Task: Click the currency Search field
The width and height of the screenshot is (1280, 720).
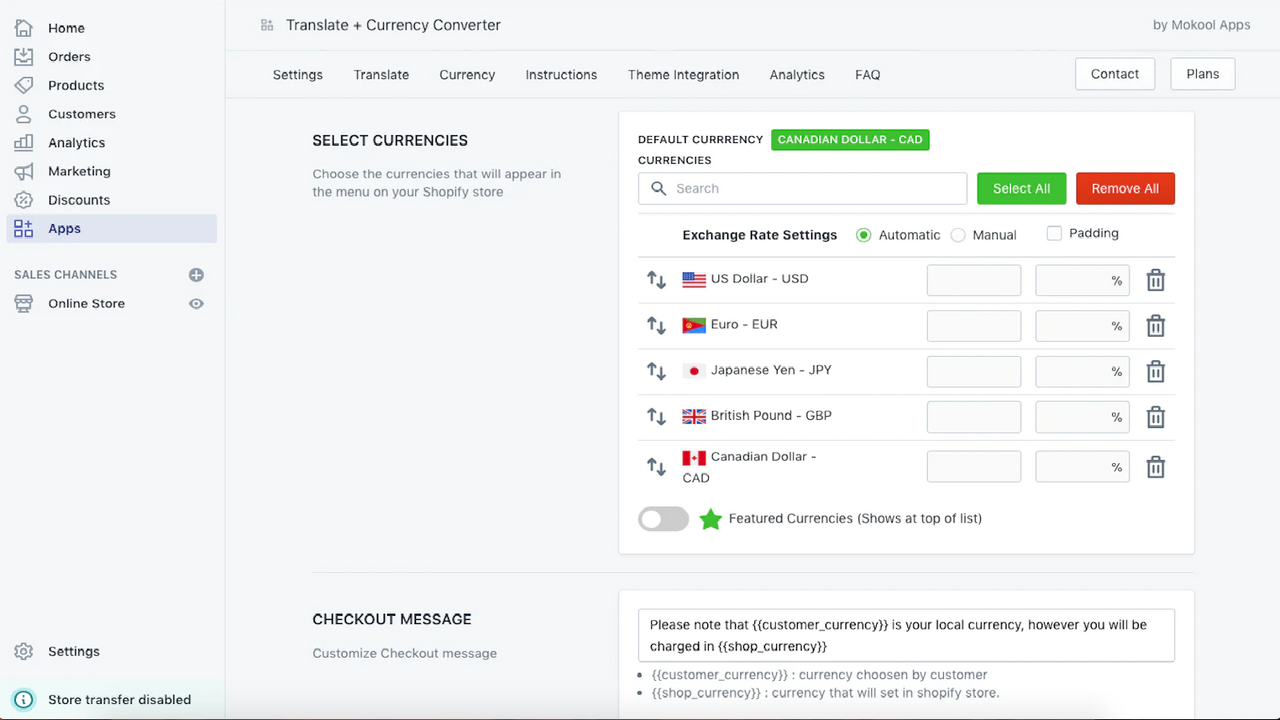Action: point(802,188)
